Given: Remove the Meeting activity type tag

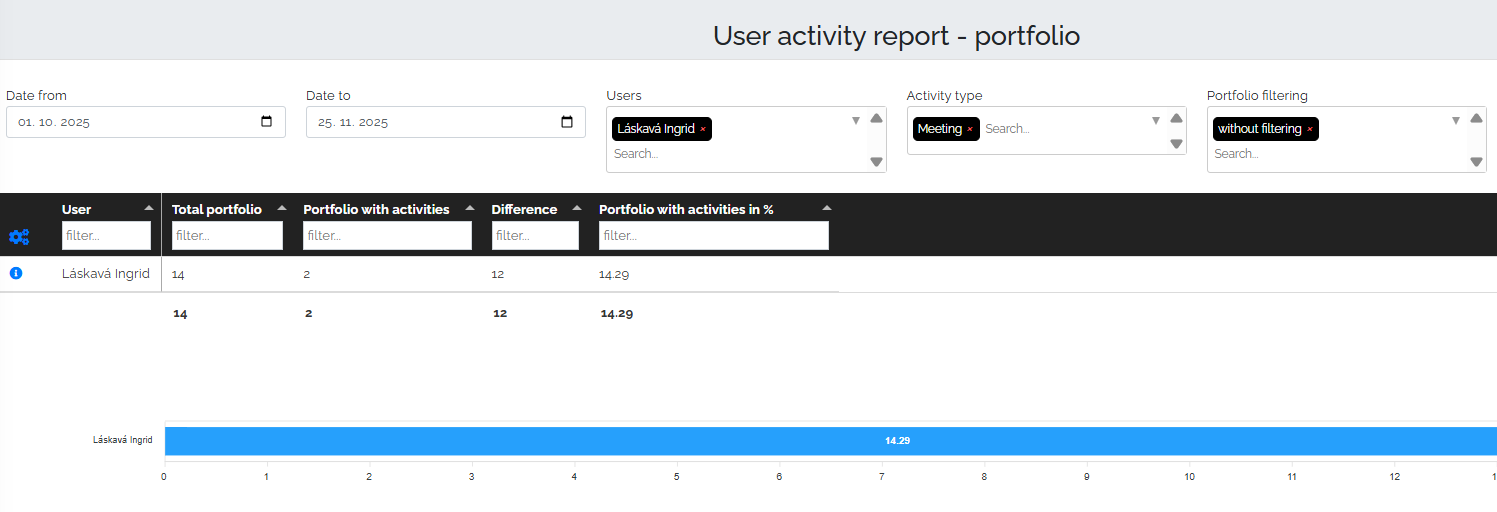Looking at the screenshot, I should (x=969, y=130).
